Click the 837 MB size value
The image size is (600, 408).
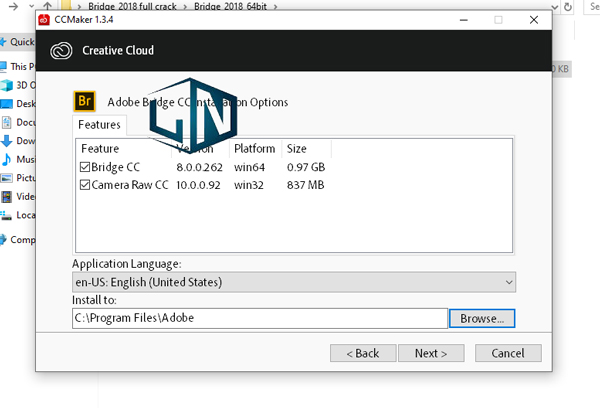[x=305, y=185]
